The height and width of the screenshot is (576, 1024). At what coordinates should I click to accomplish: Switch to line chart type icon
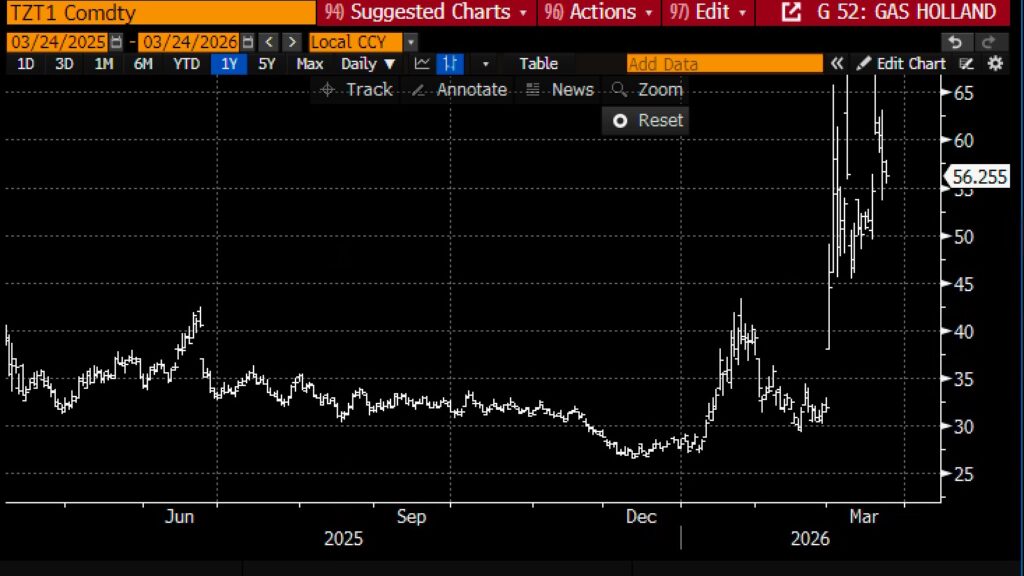click(422, 63)
